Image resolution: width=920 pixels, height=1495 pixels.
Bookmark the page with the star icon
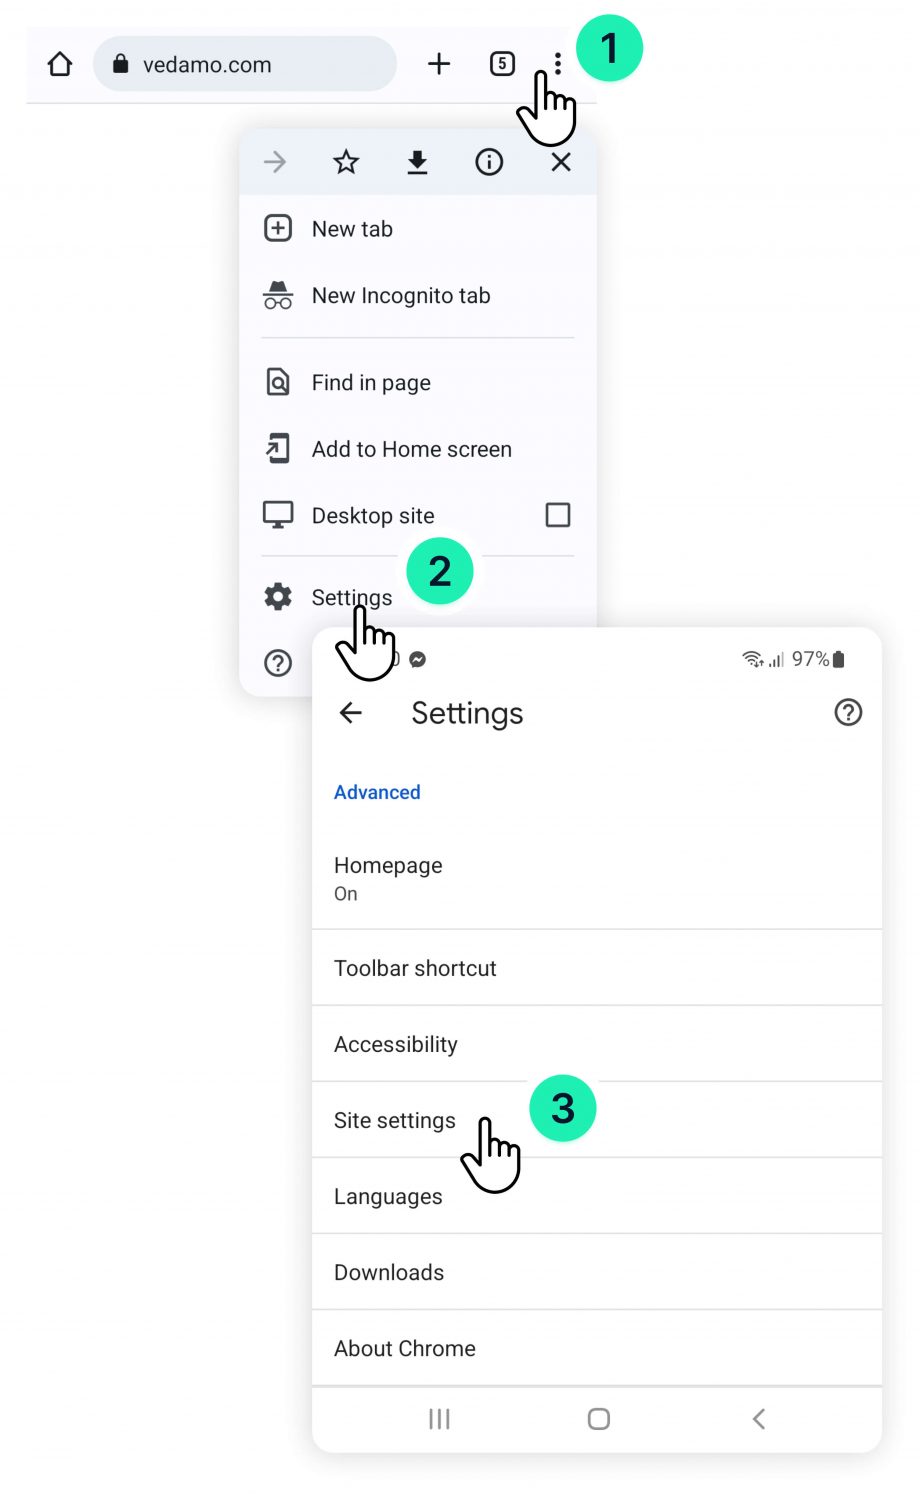click(345, 162)
